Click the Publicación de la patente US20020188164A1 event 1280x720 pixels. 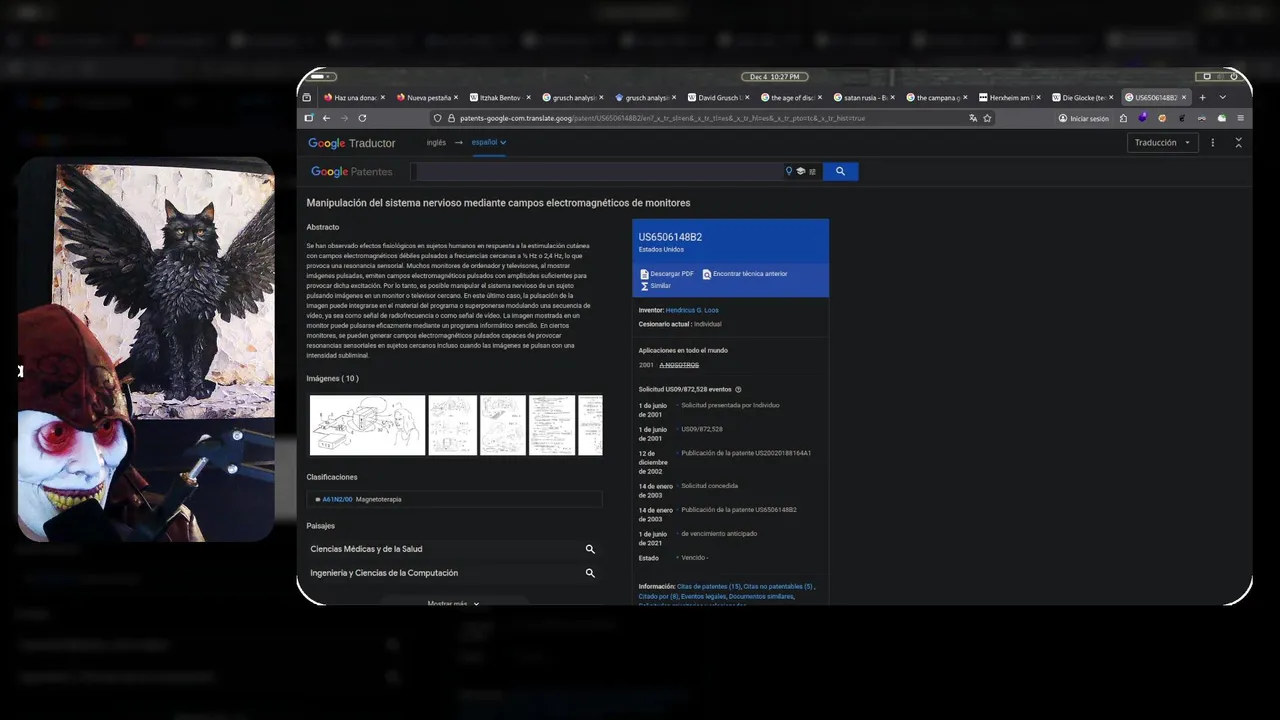[746, 453]
